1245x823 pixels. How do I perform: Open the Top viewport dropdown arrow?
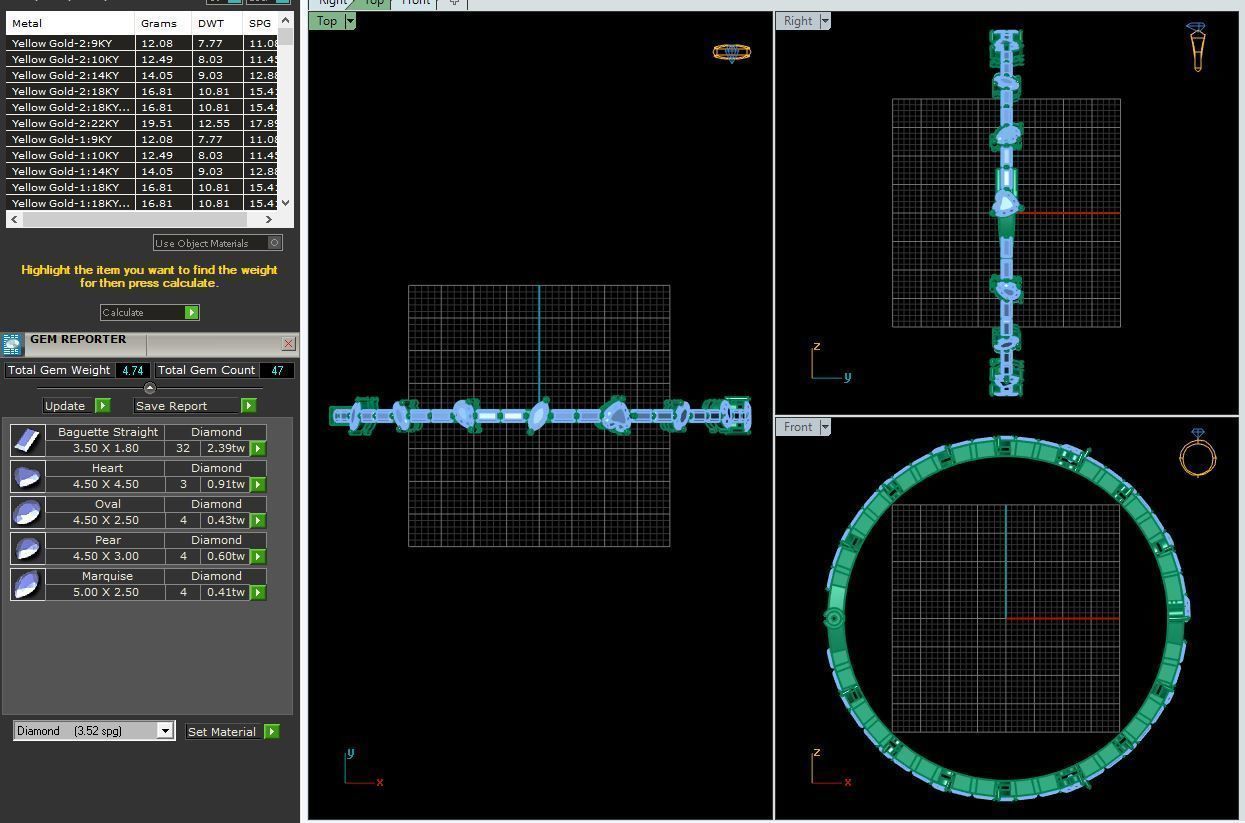(350, 21)
